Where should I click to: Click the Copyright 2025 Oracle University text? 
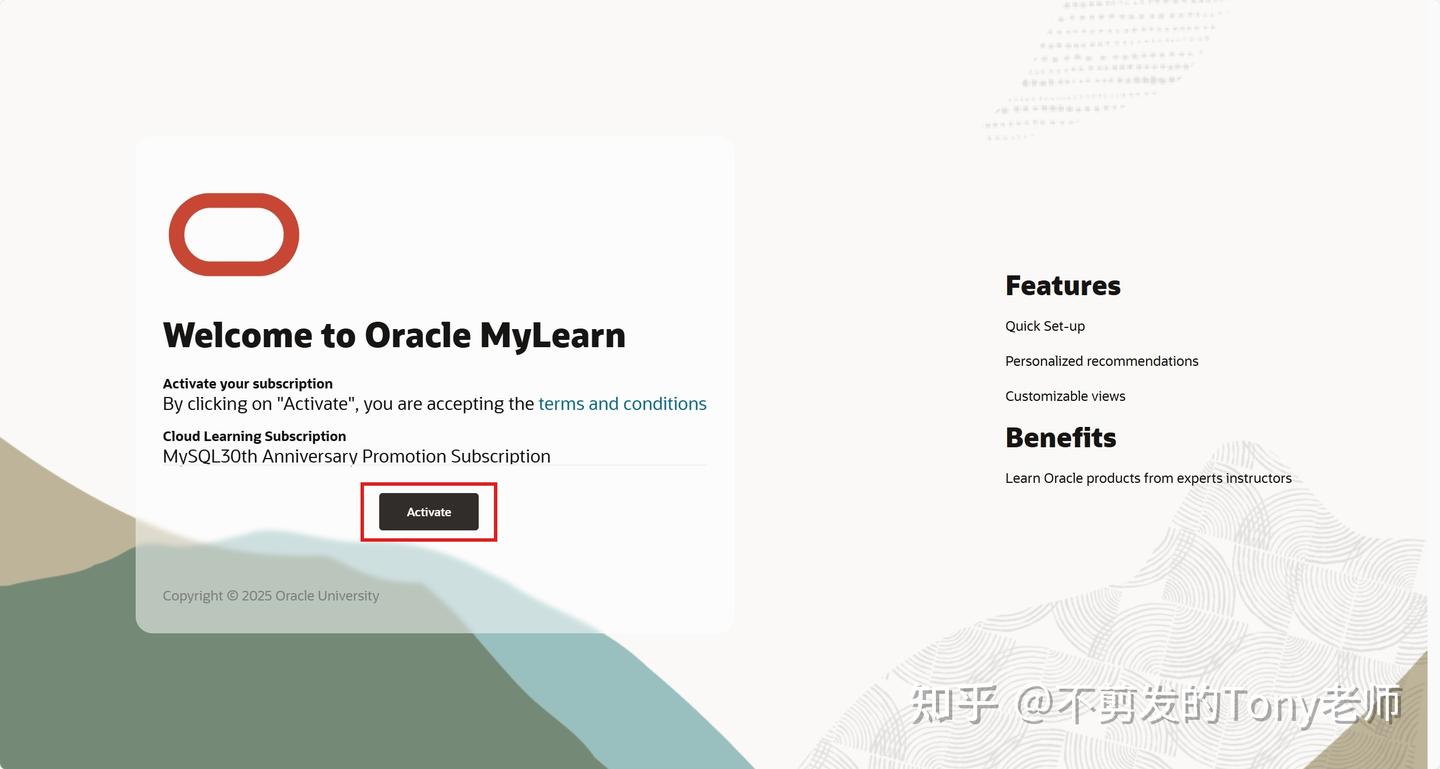271,596
